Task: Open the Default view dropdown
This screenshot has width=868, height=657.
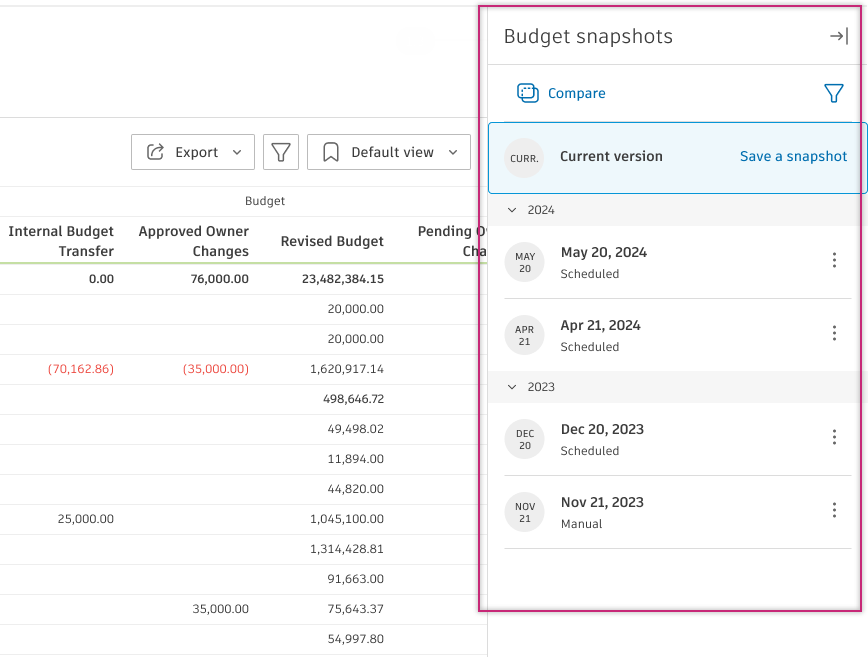Action: tap(389, 152)
